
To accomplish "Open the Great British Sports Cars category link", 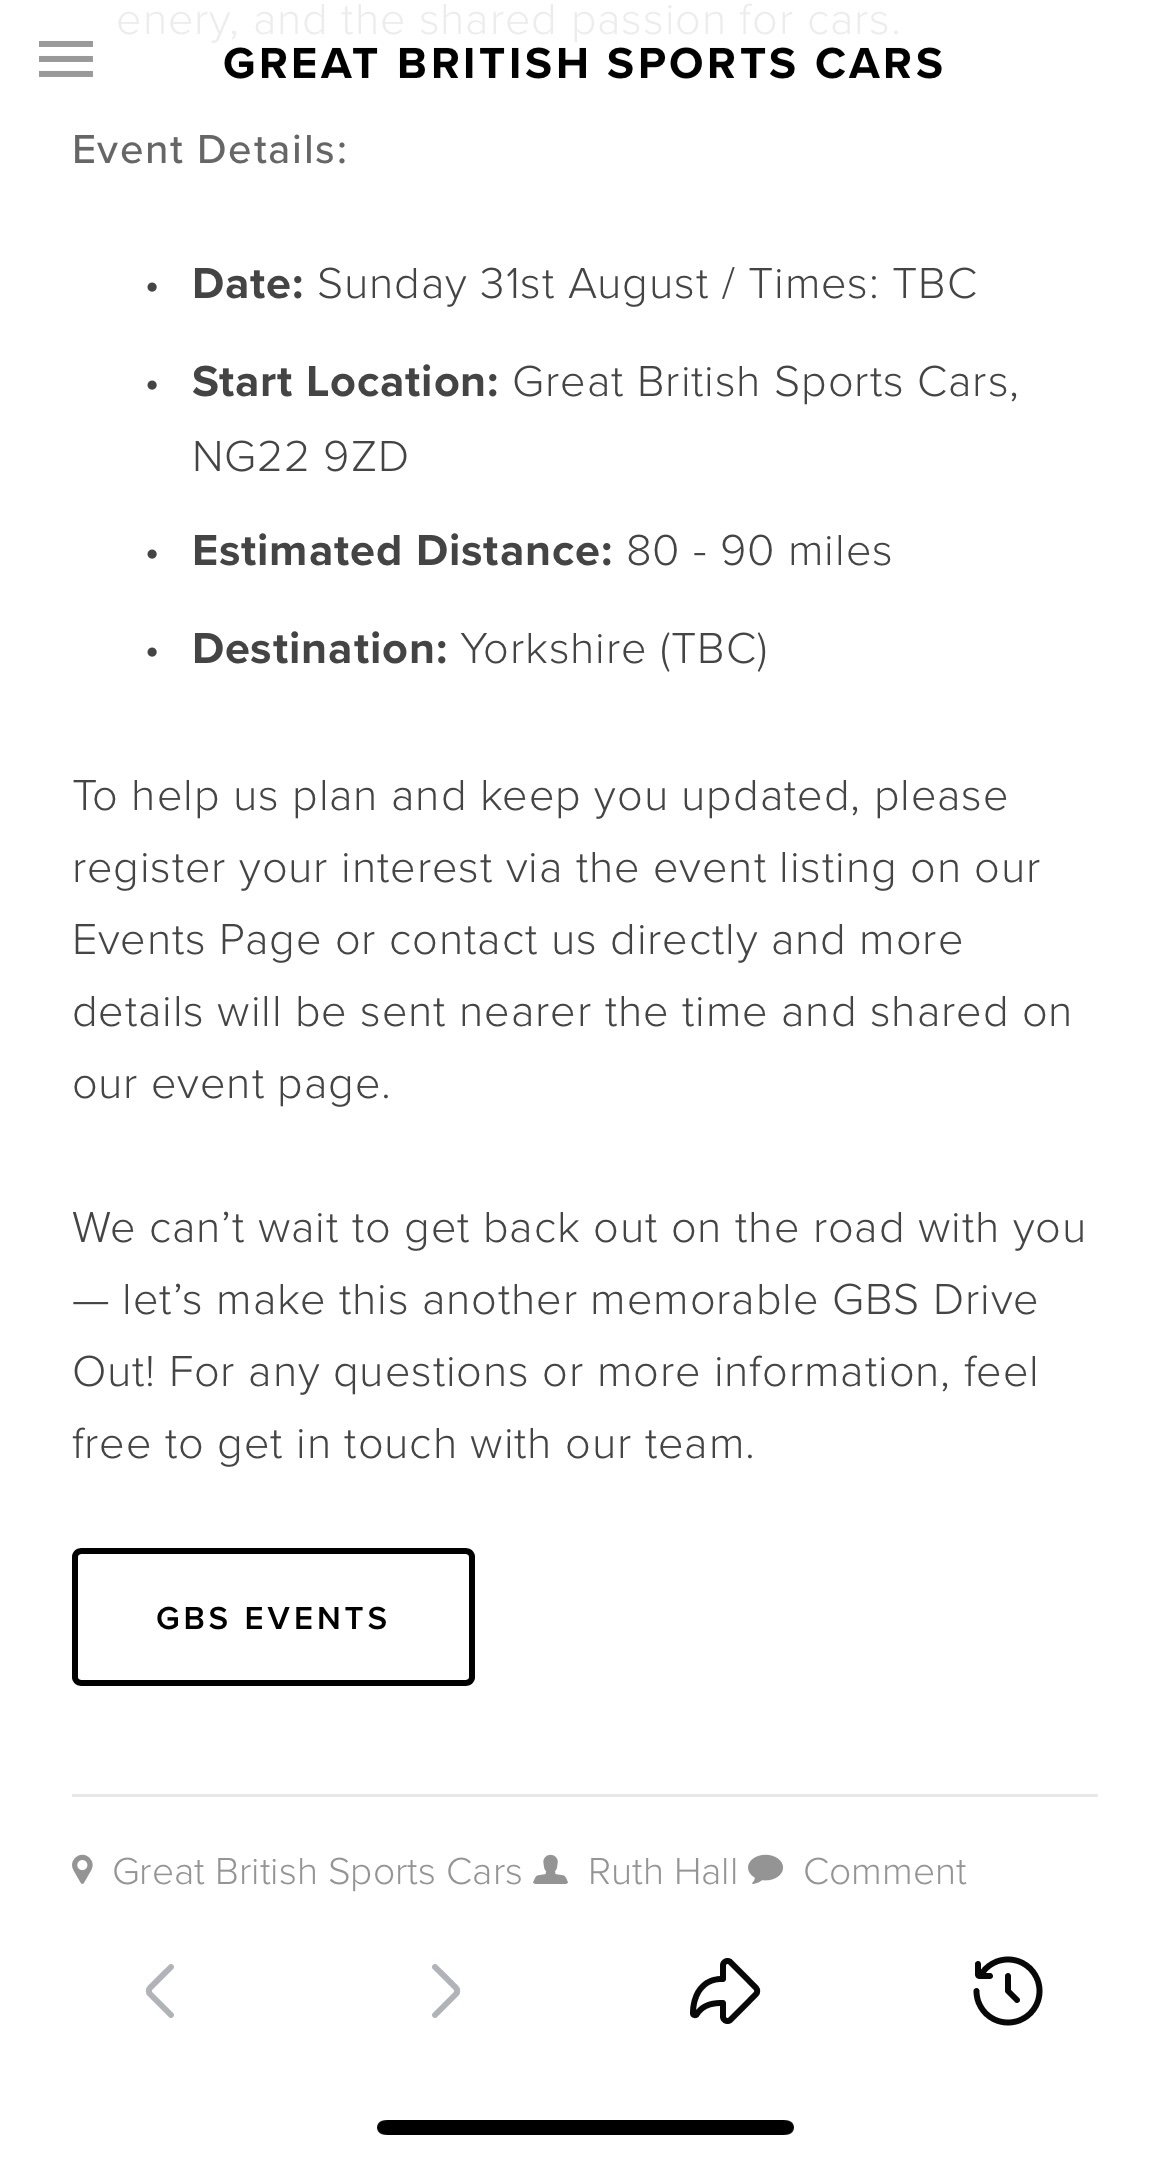I will pyautogui.click(x=317, y=1871).
